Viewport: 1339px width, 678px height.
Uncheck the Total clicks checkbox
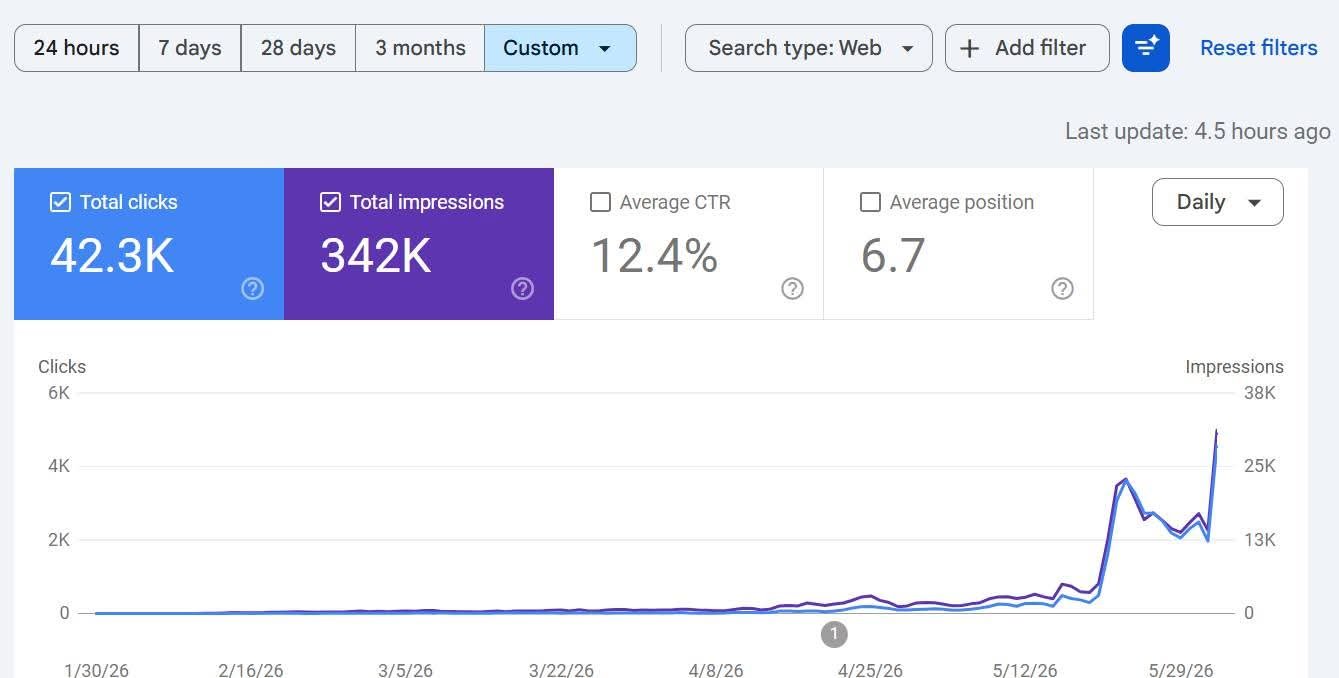coord(60,202)
